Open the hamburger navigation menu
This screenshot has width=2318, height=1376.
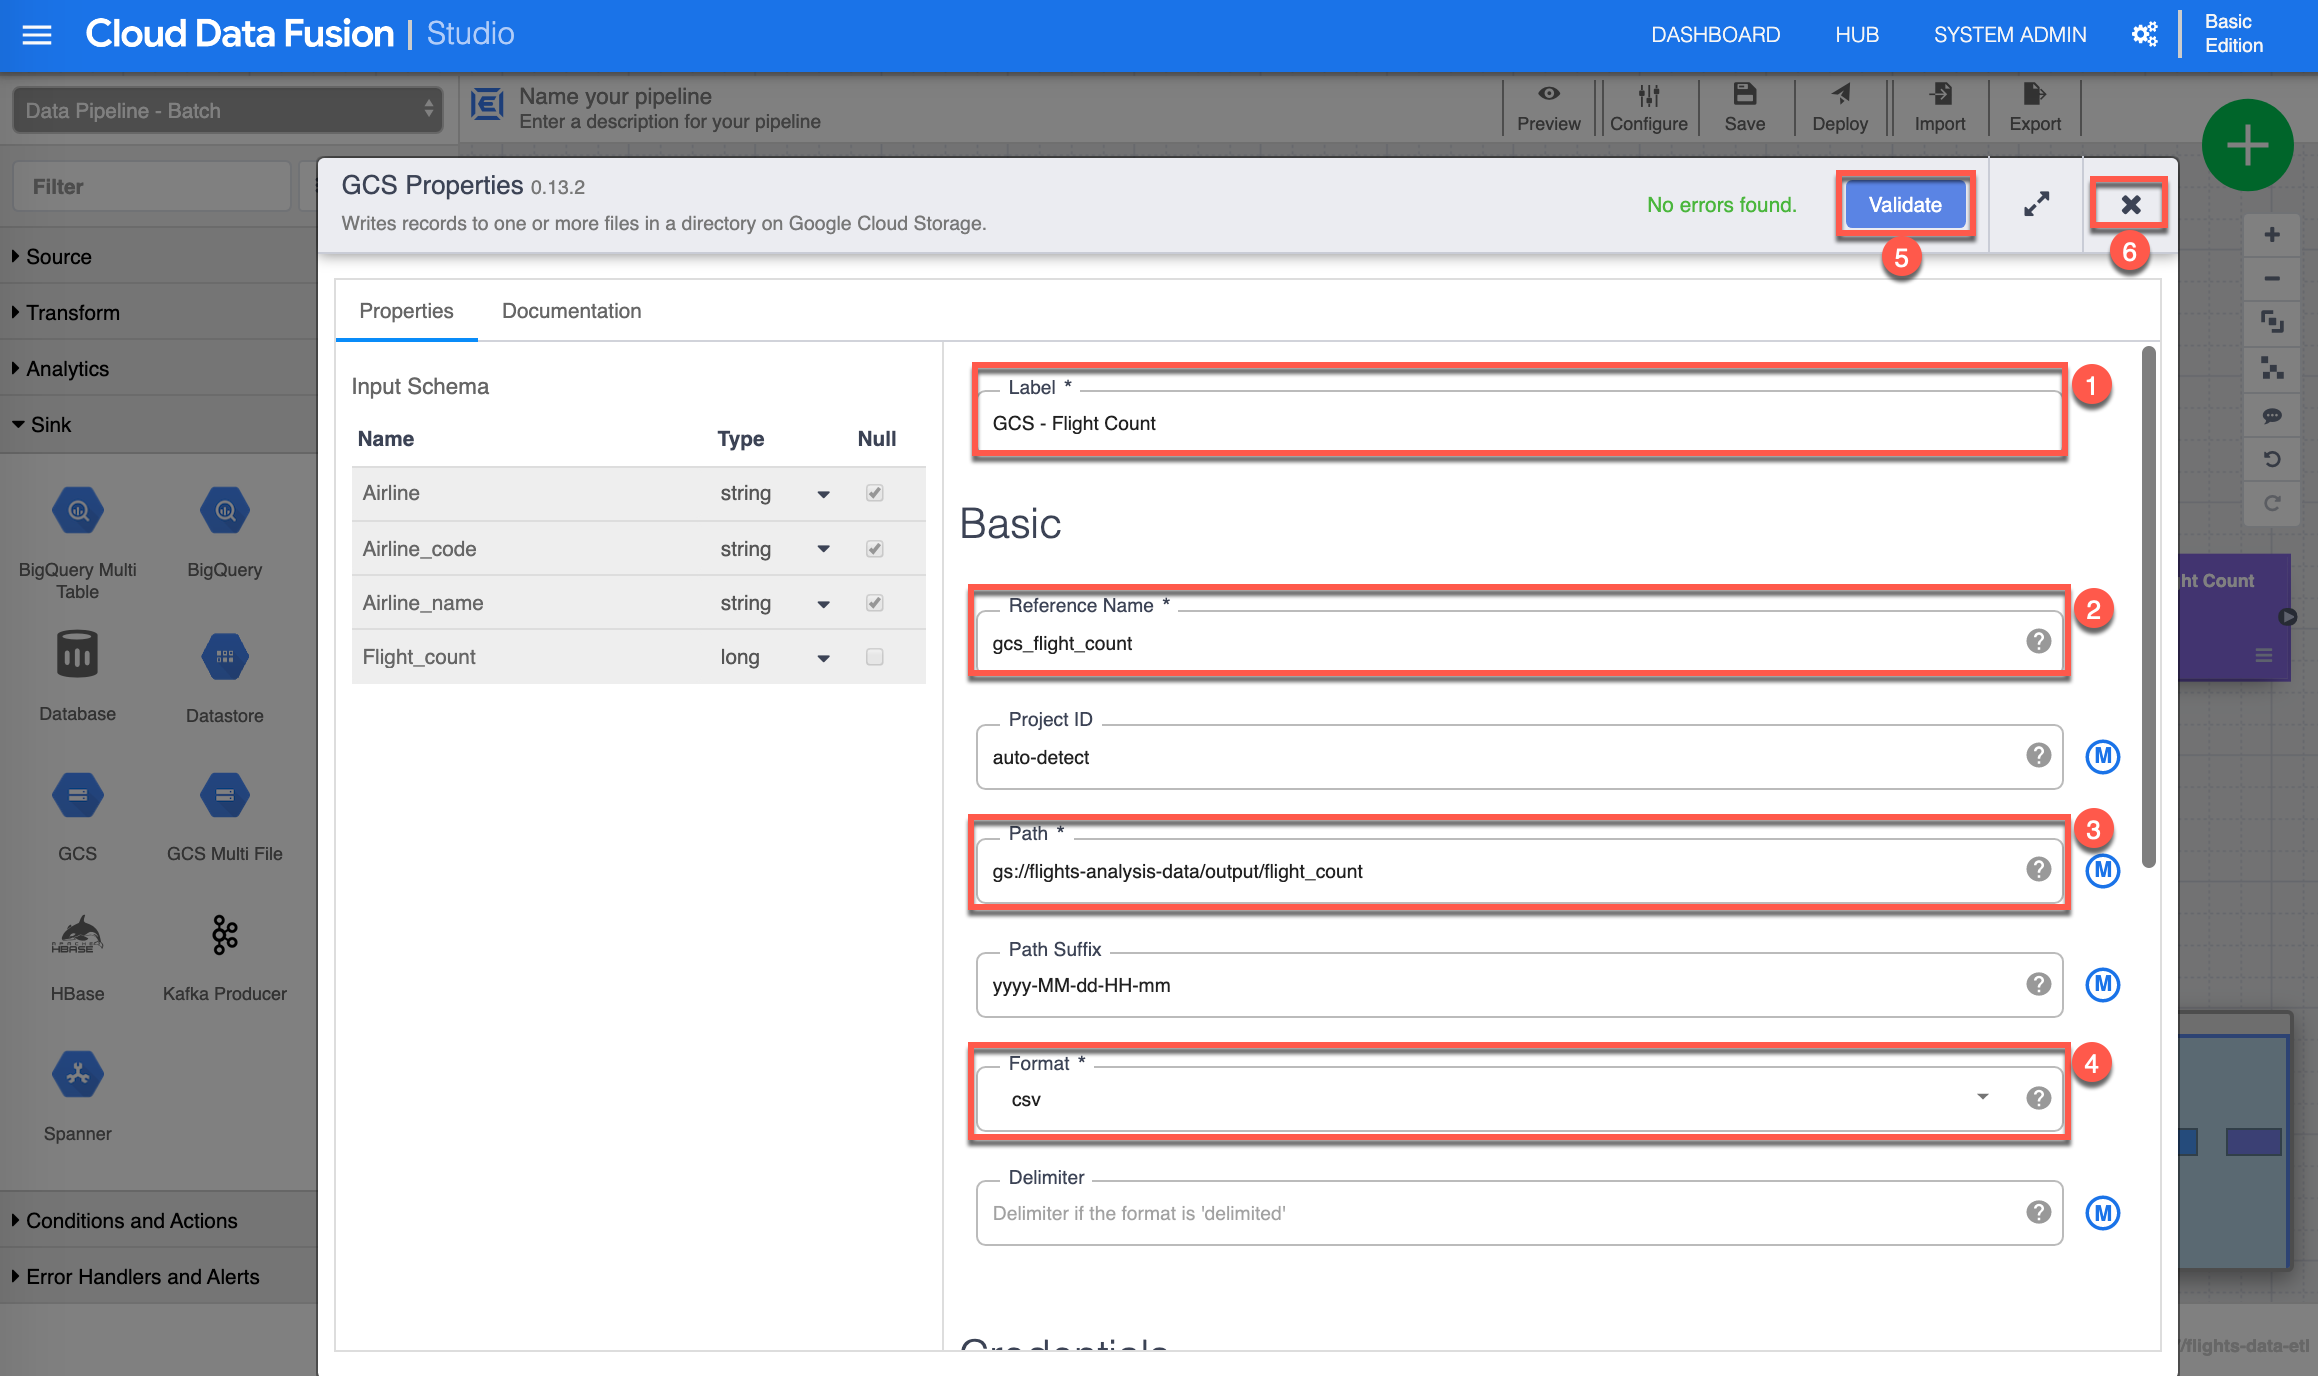click(37, 35)
